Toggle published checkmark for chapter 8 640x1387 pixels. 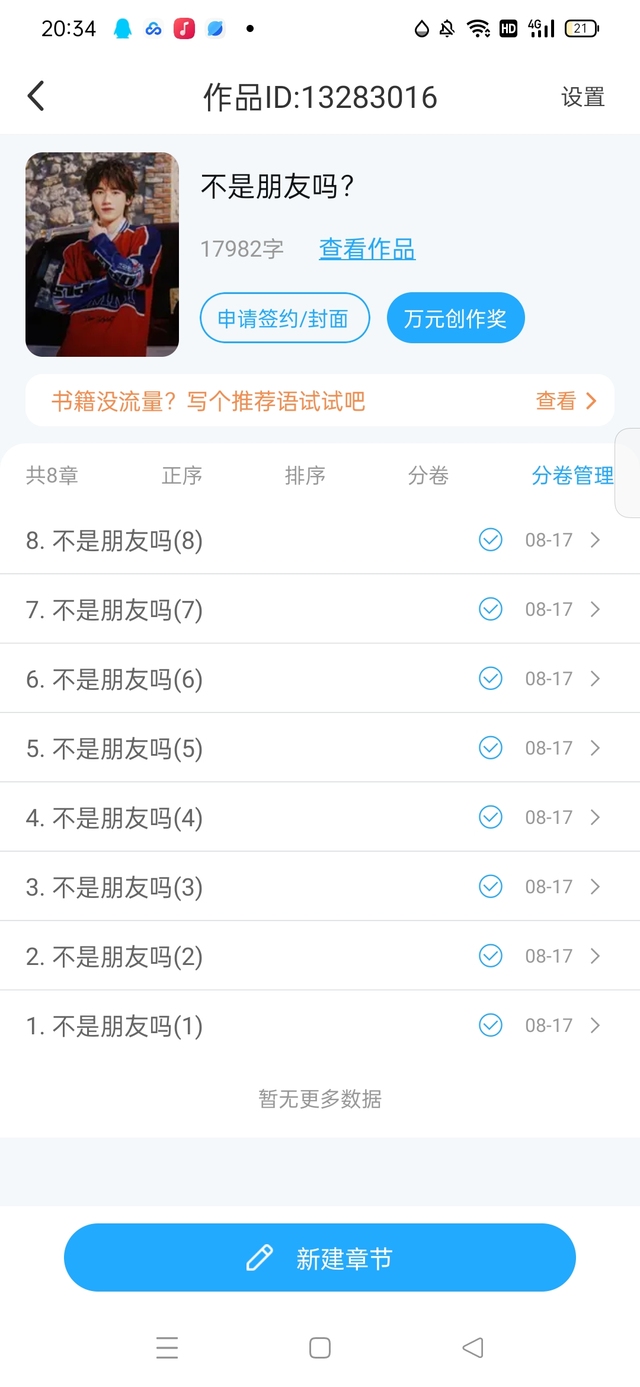coord(490,540)
